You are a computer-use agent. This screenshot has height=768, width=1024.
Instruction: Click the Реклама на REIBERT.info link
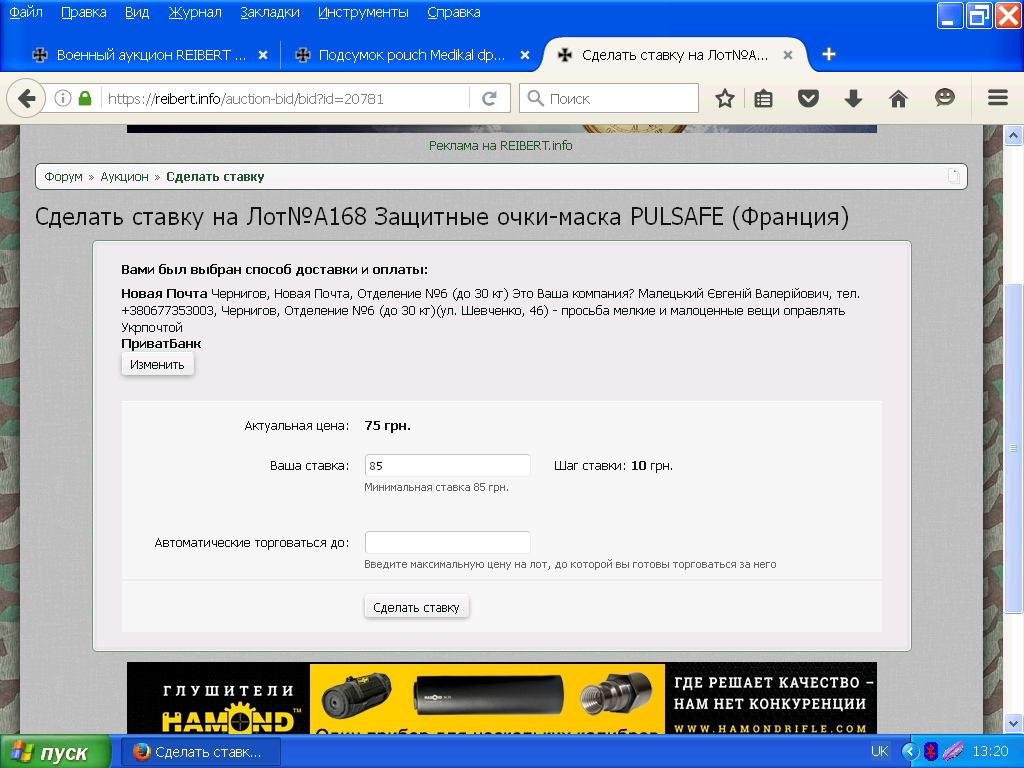501,146
